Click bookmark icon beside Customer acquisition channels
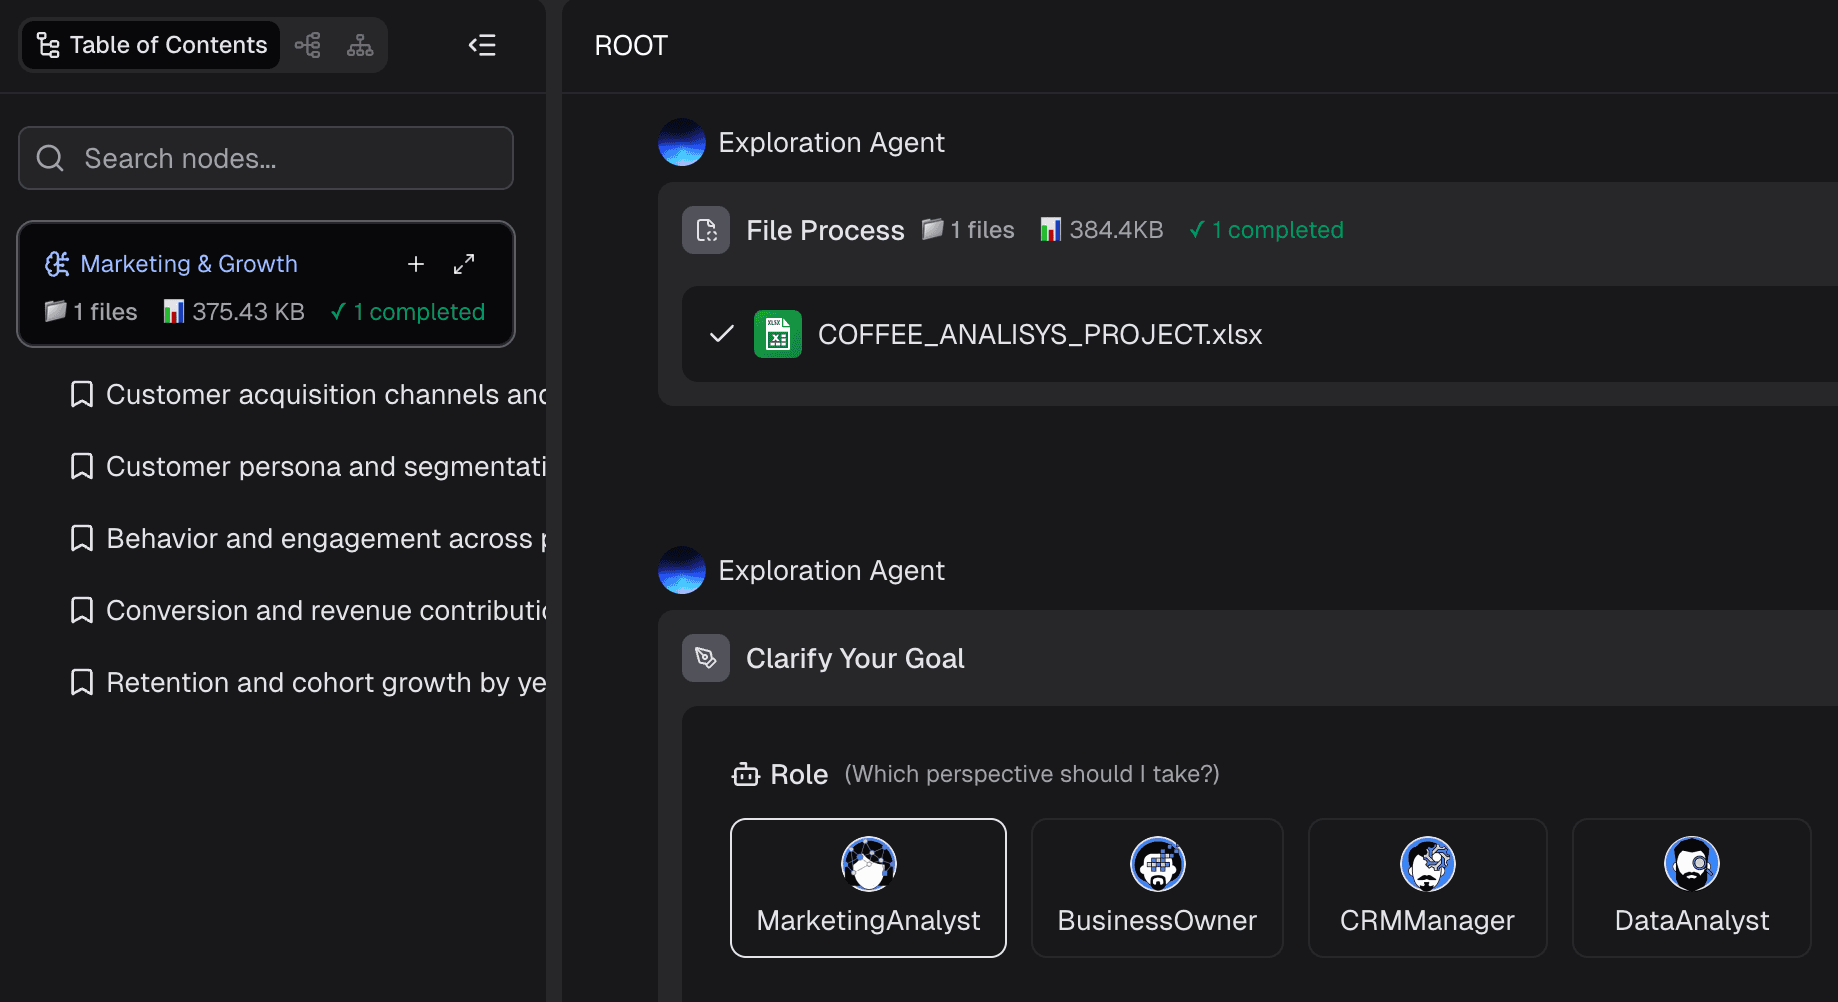 [82, 395]
